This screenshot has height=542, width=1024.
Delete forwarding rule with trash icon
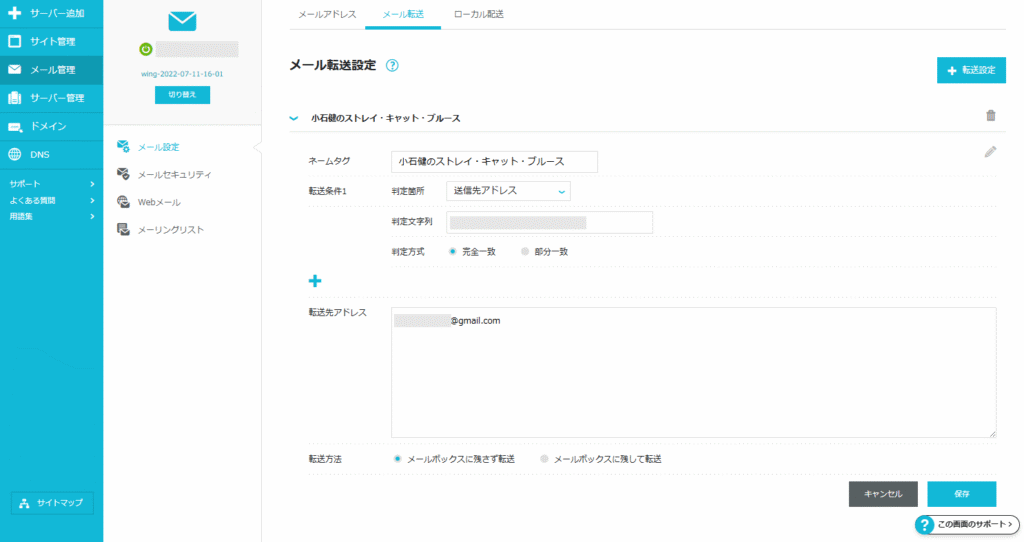[x=991, y=116]
